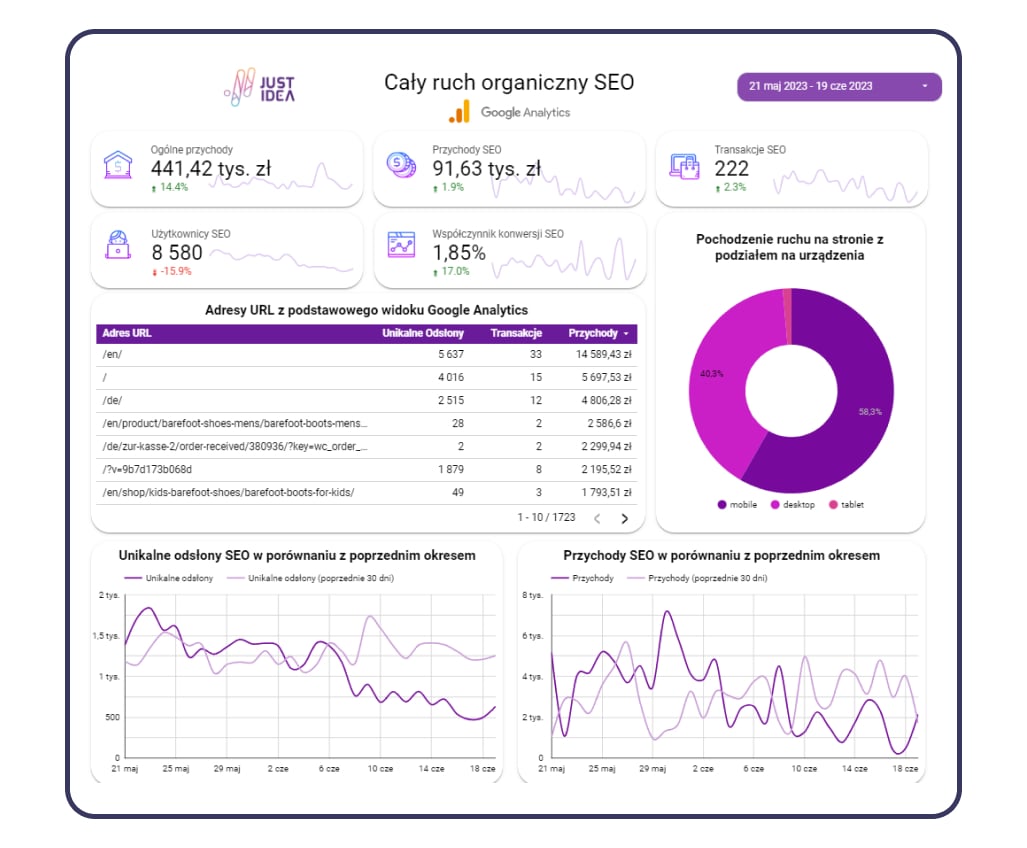Click the Google Analytics bar chart icon

pyautogui.click(x=460, y=111)
